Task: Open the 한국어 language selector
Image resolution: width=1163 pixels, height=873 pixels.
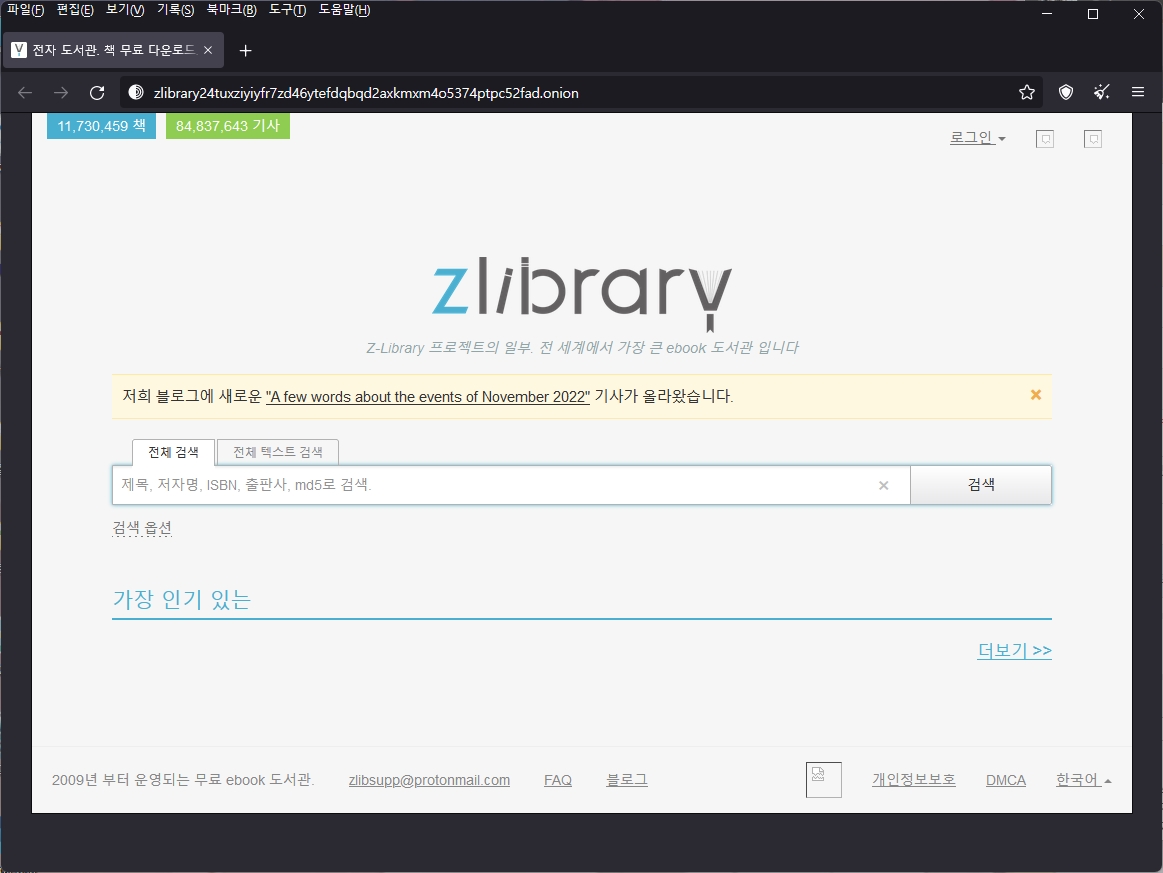Action: 1083,780
